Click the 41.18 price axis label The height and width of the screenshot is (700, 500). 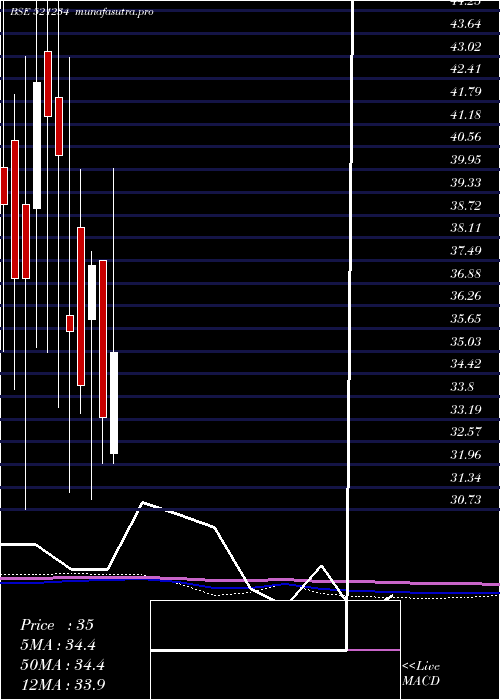pyautogui.click(x=466, y=115)
